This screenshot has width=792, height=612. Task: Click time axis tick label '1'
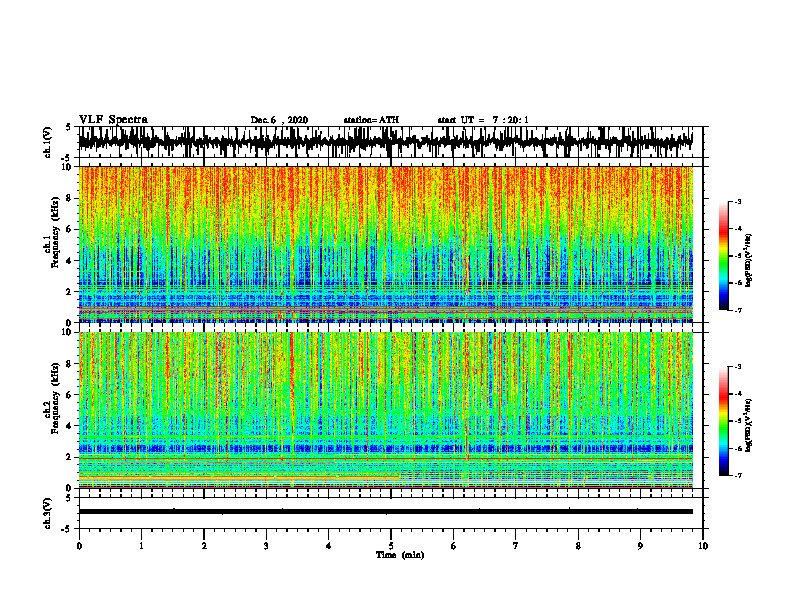coord(141,546)
